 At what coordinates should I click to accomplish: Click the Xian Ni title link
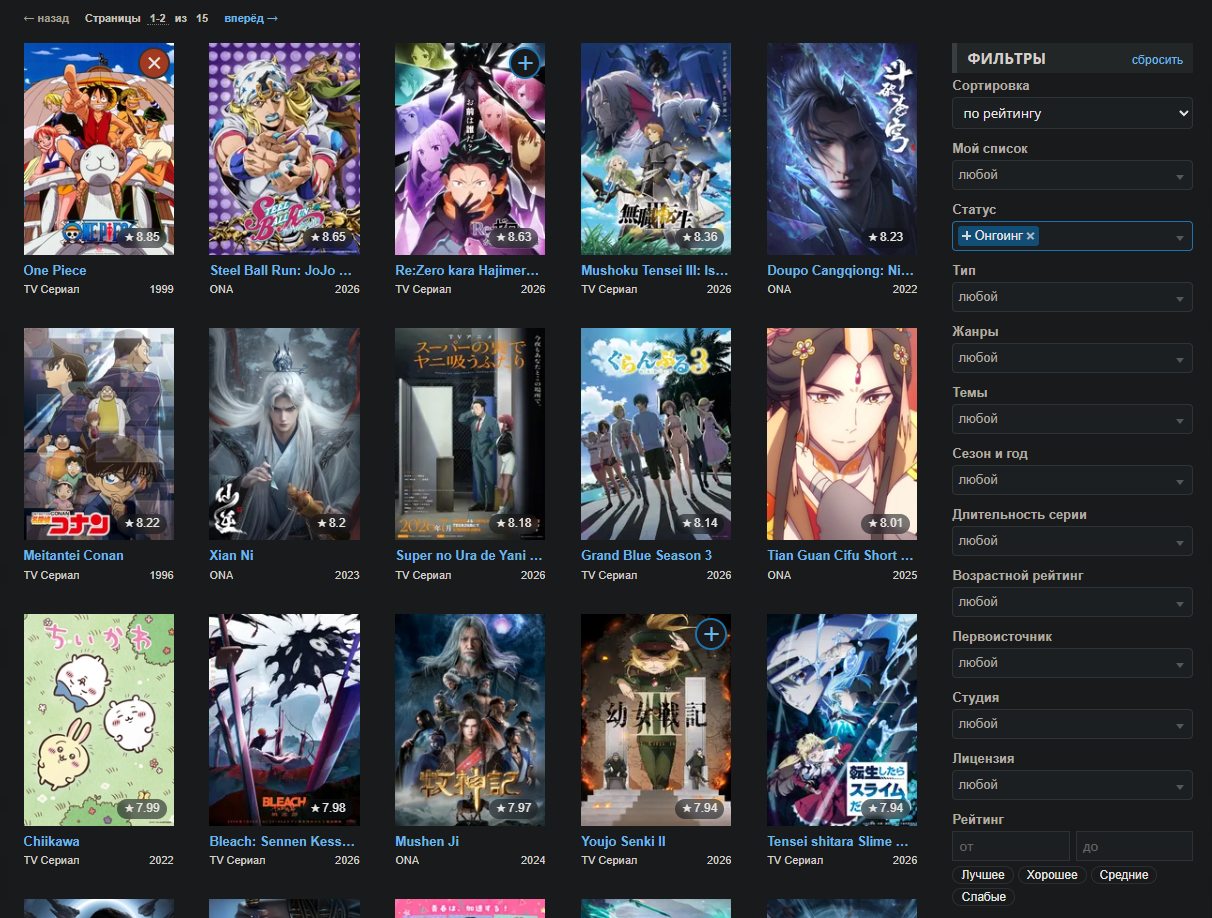pos(230,555)
